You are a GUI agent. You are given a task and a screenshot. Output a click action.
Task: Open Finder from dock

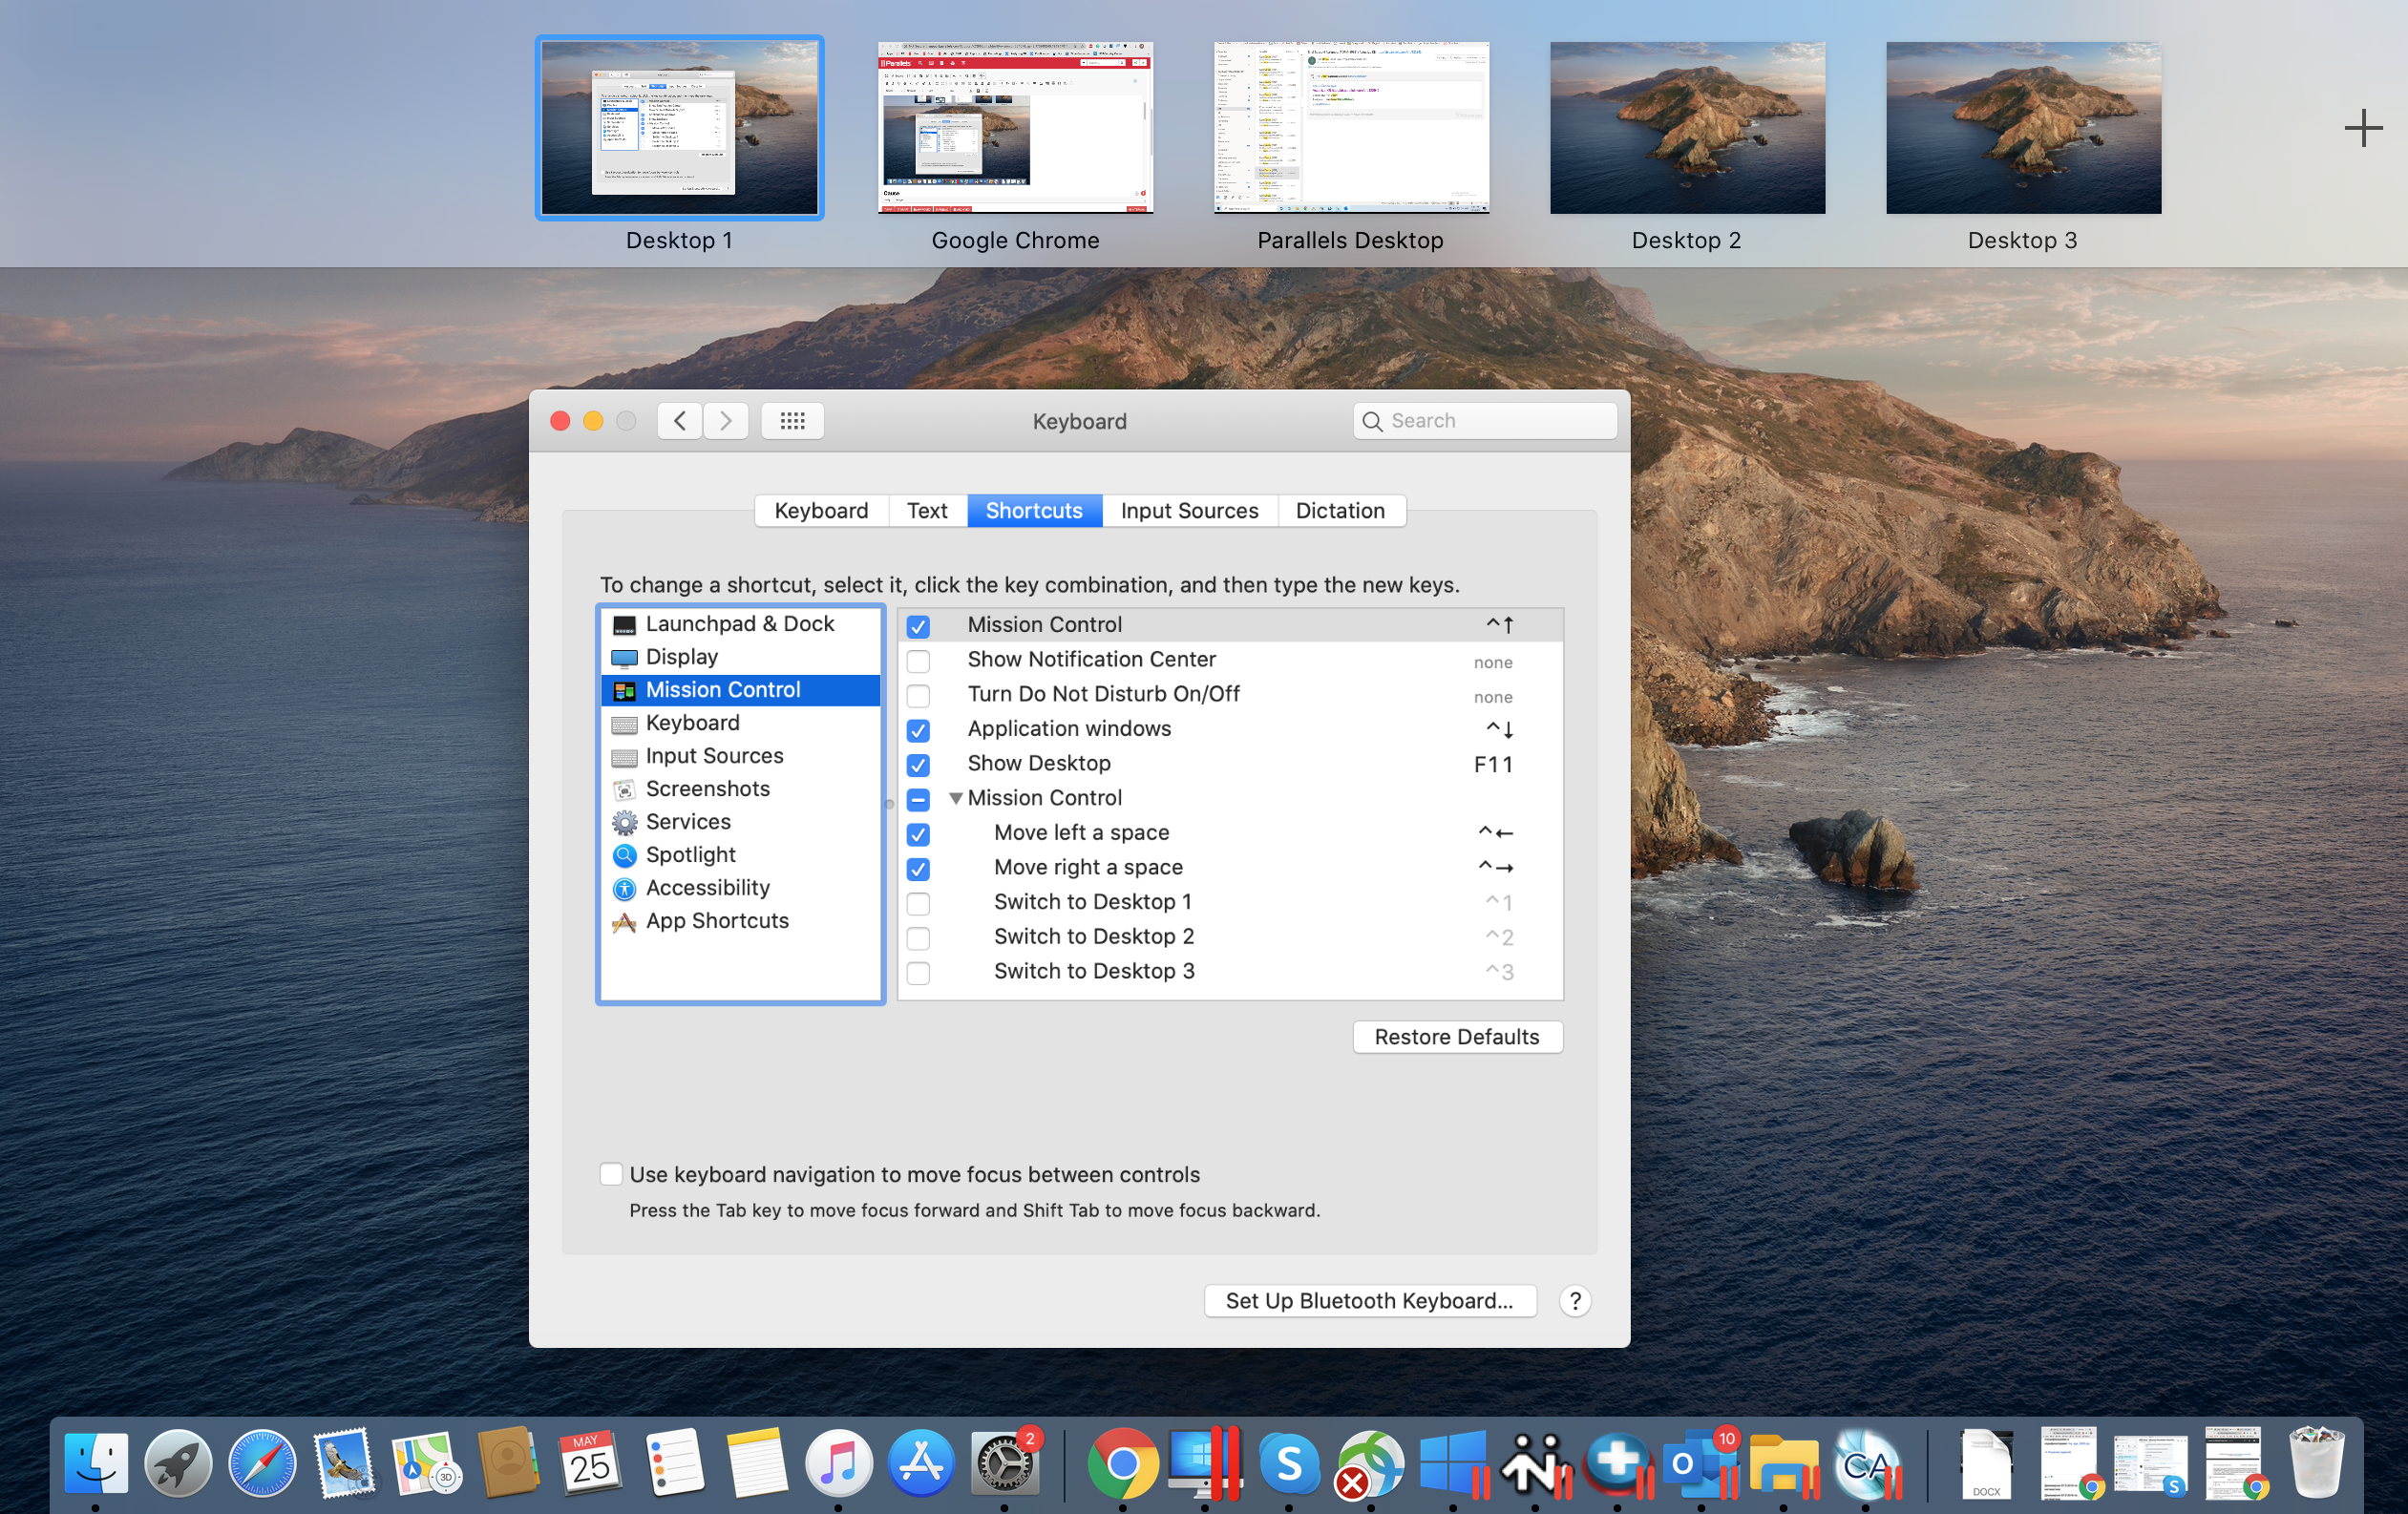point(93,1461)
